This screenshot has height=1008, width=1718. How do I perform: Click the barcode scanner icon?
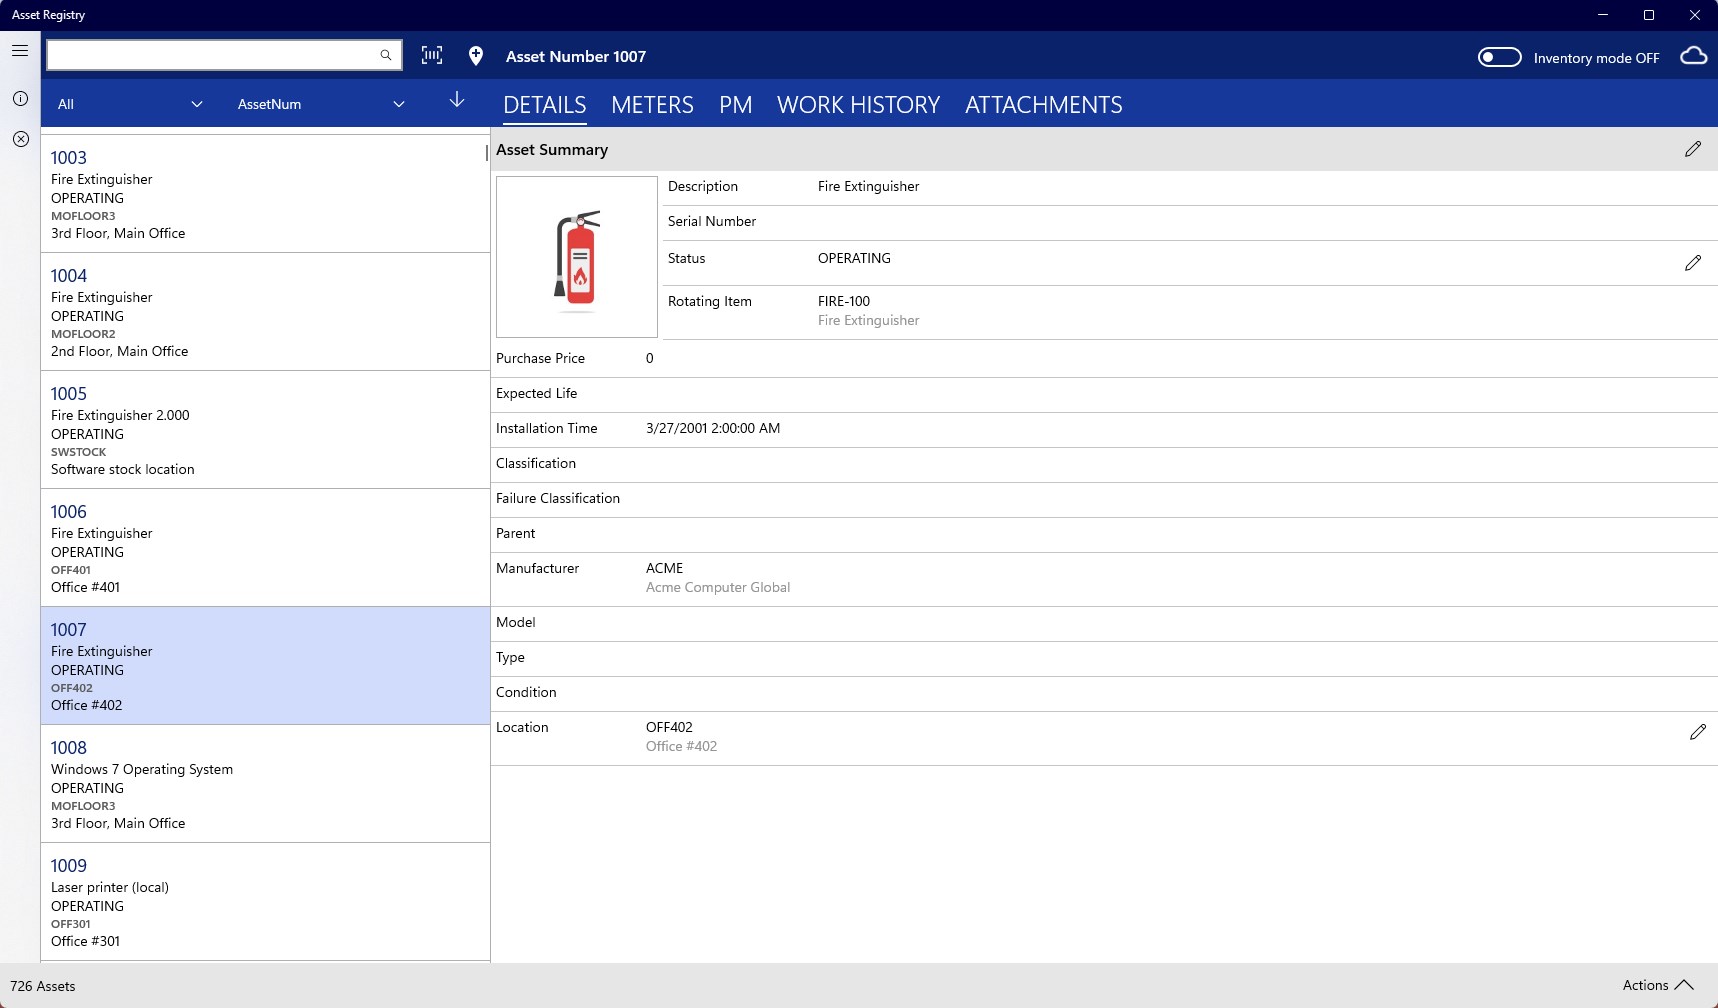tap(432, 55)
